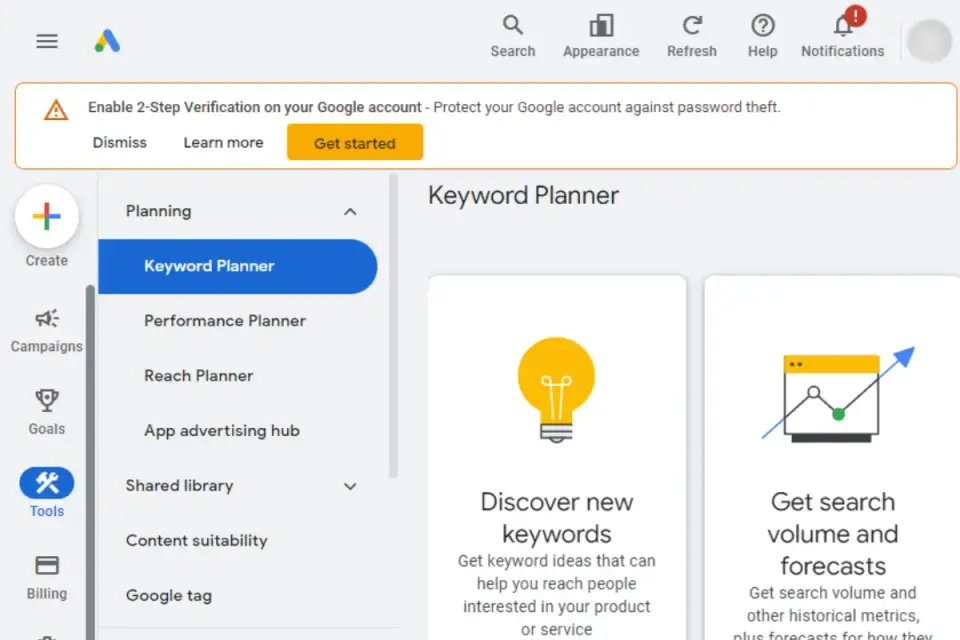Click the Create plus button
The width and height of the screenshot is (960, 640).
pos(47,217)
